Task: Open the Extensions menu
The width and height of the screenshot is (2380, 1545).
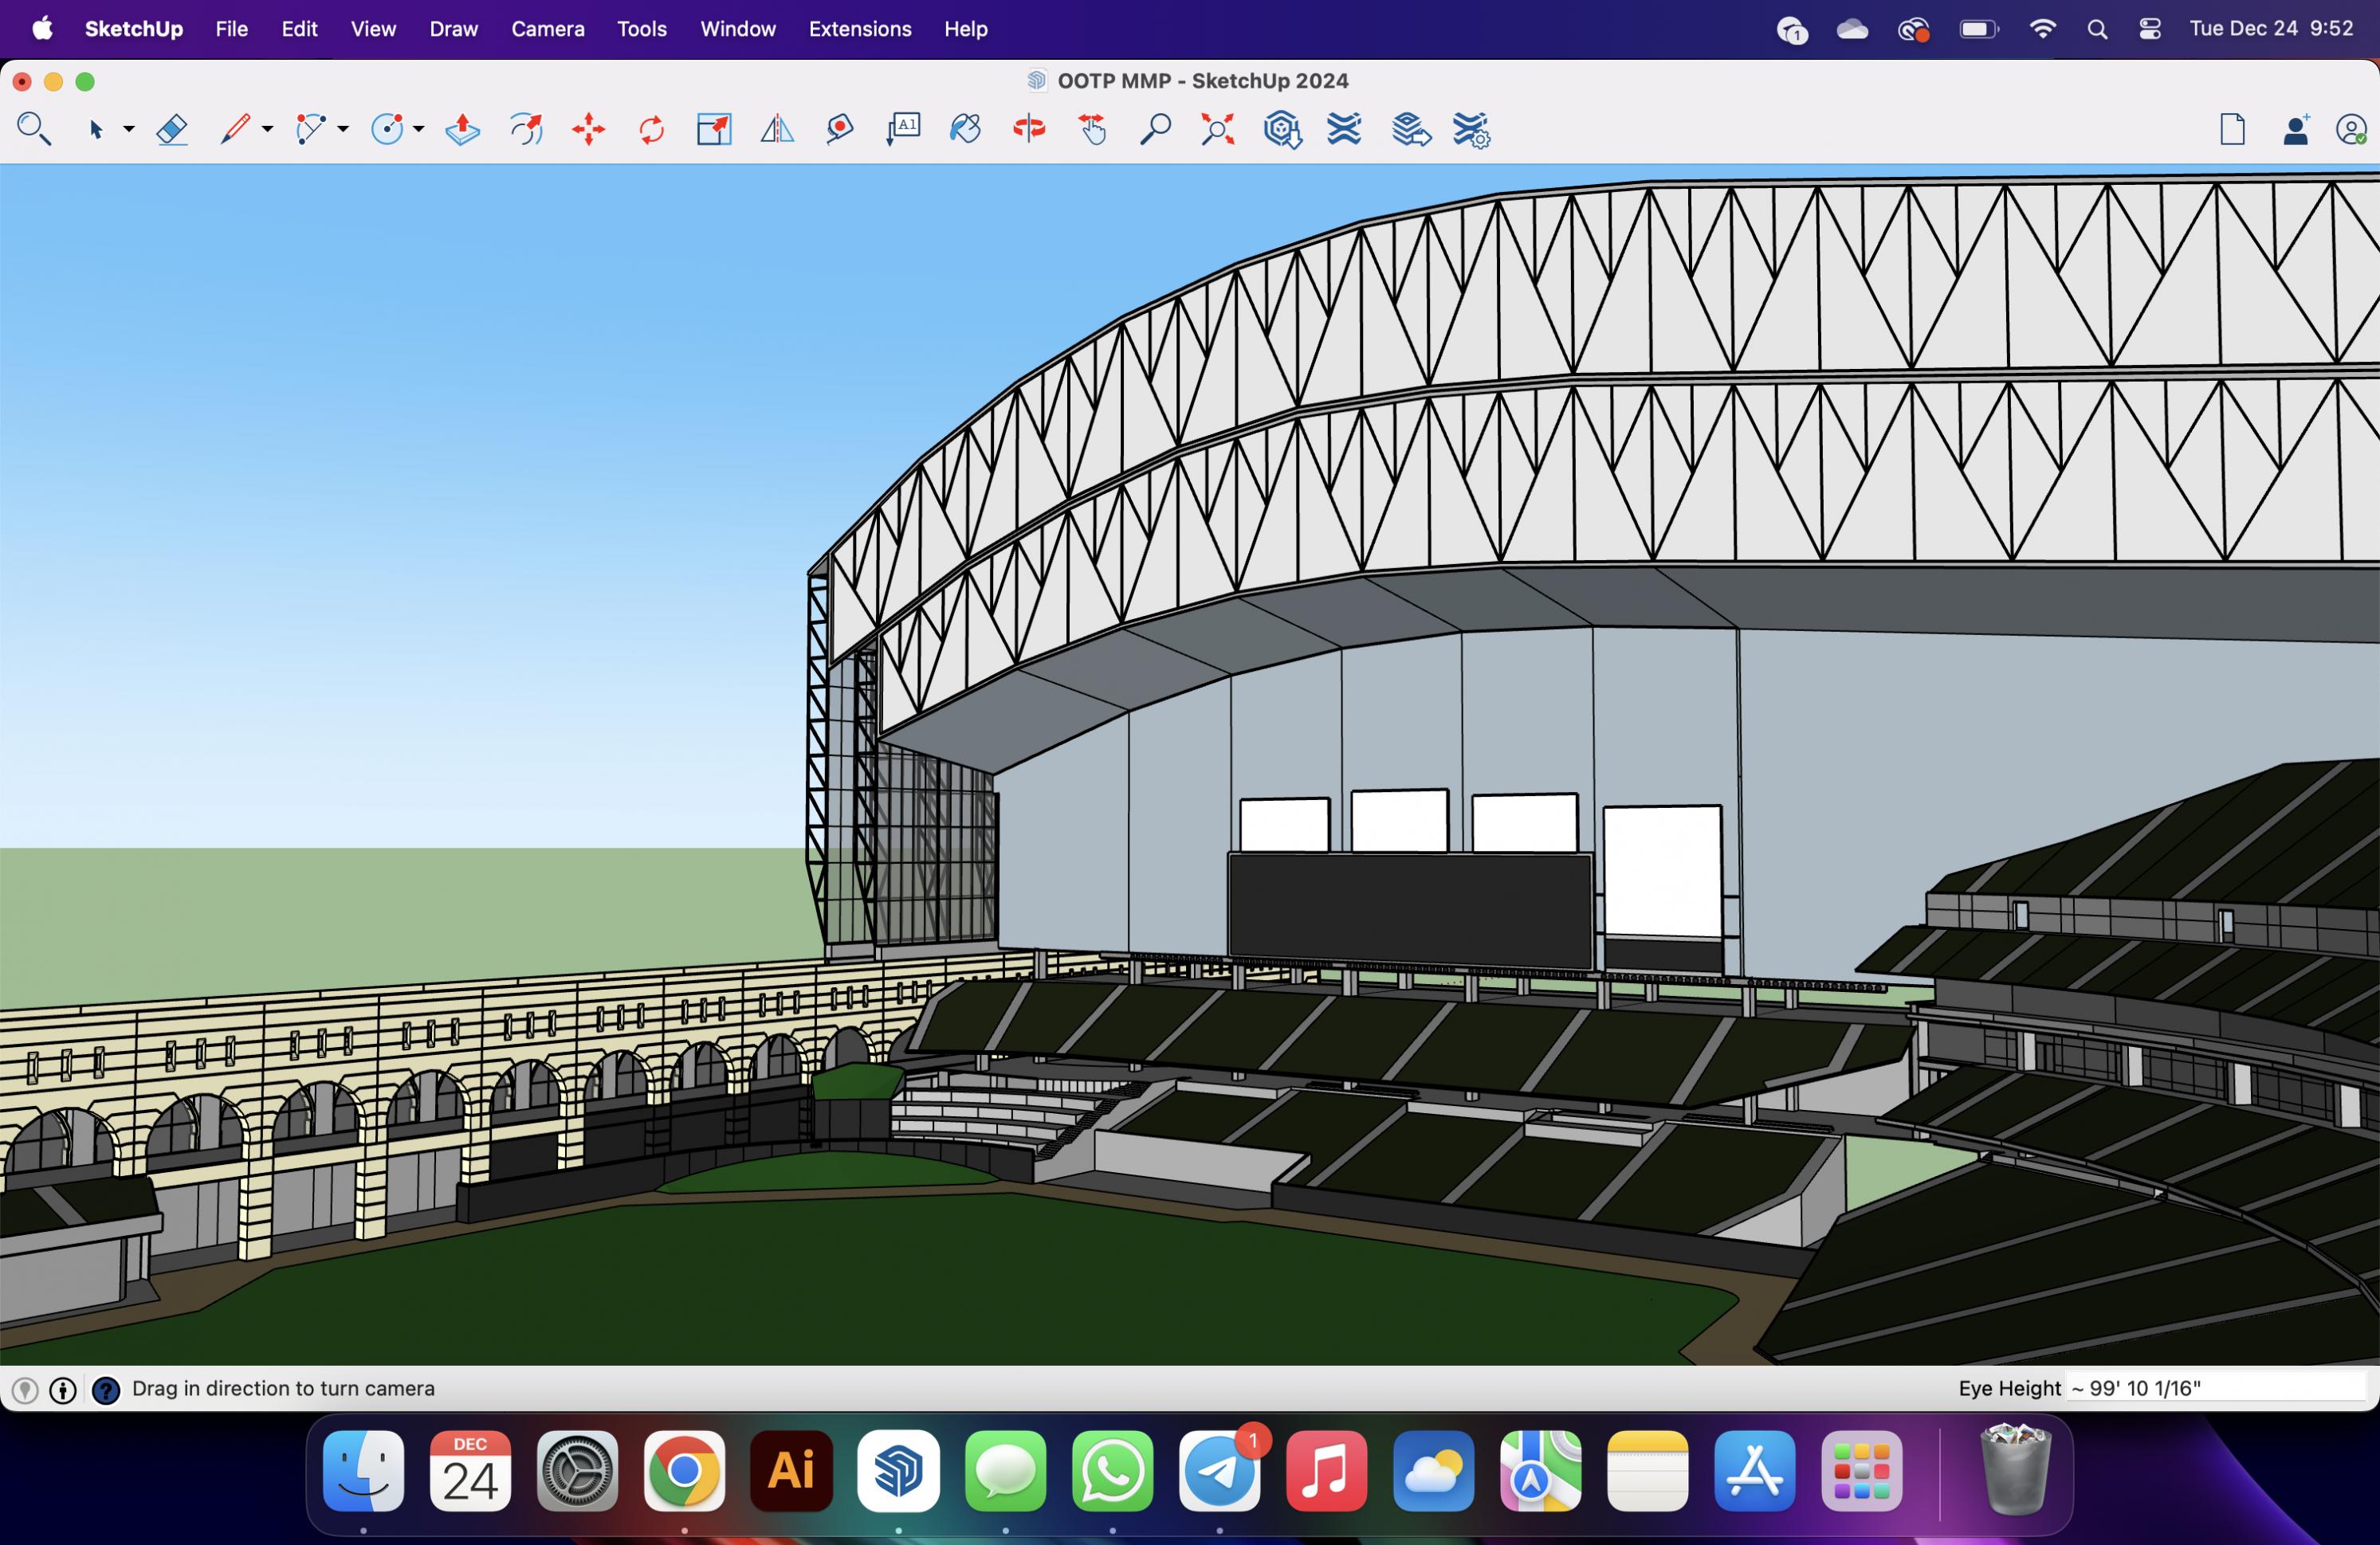Action: click(859, 29)
